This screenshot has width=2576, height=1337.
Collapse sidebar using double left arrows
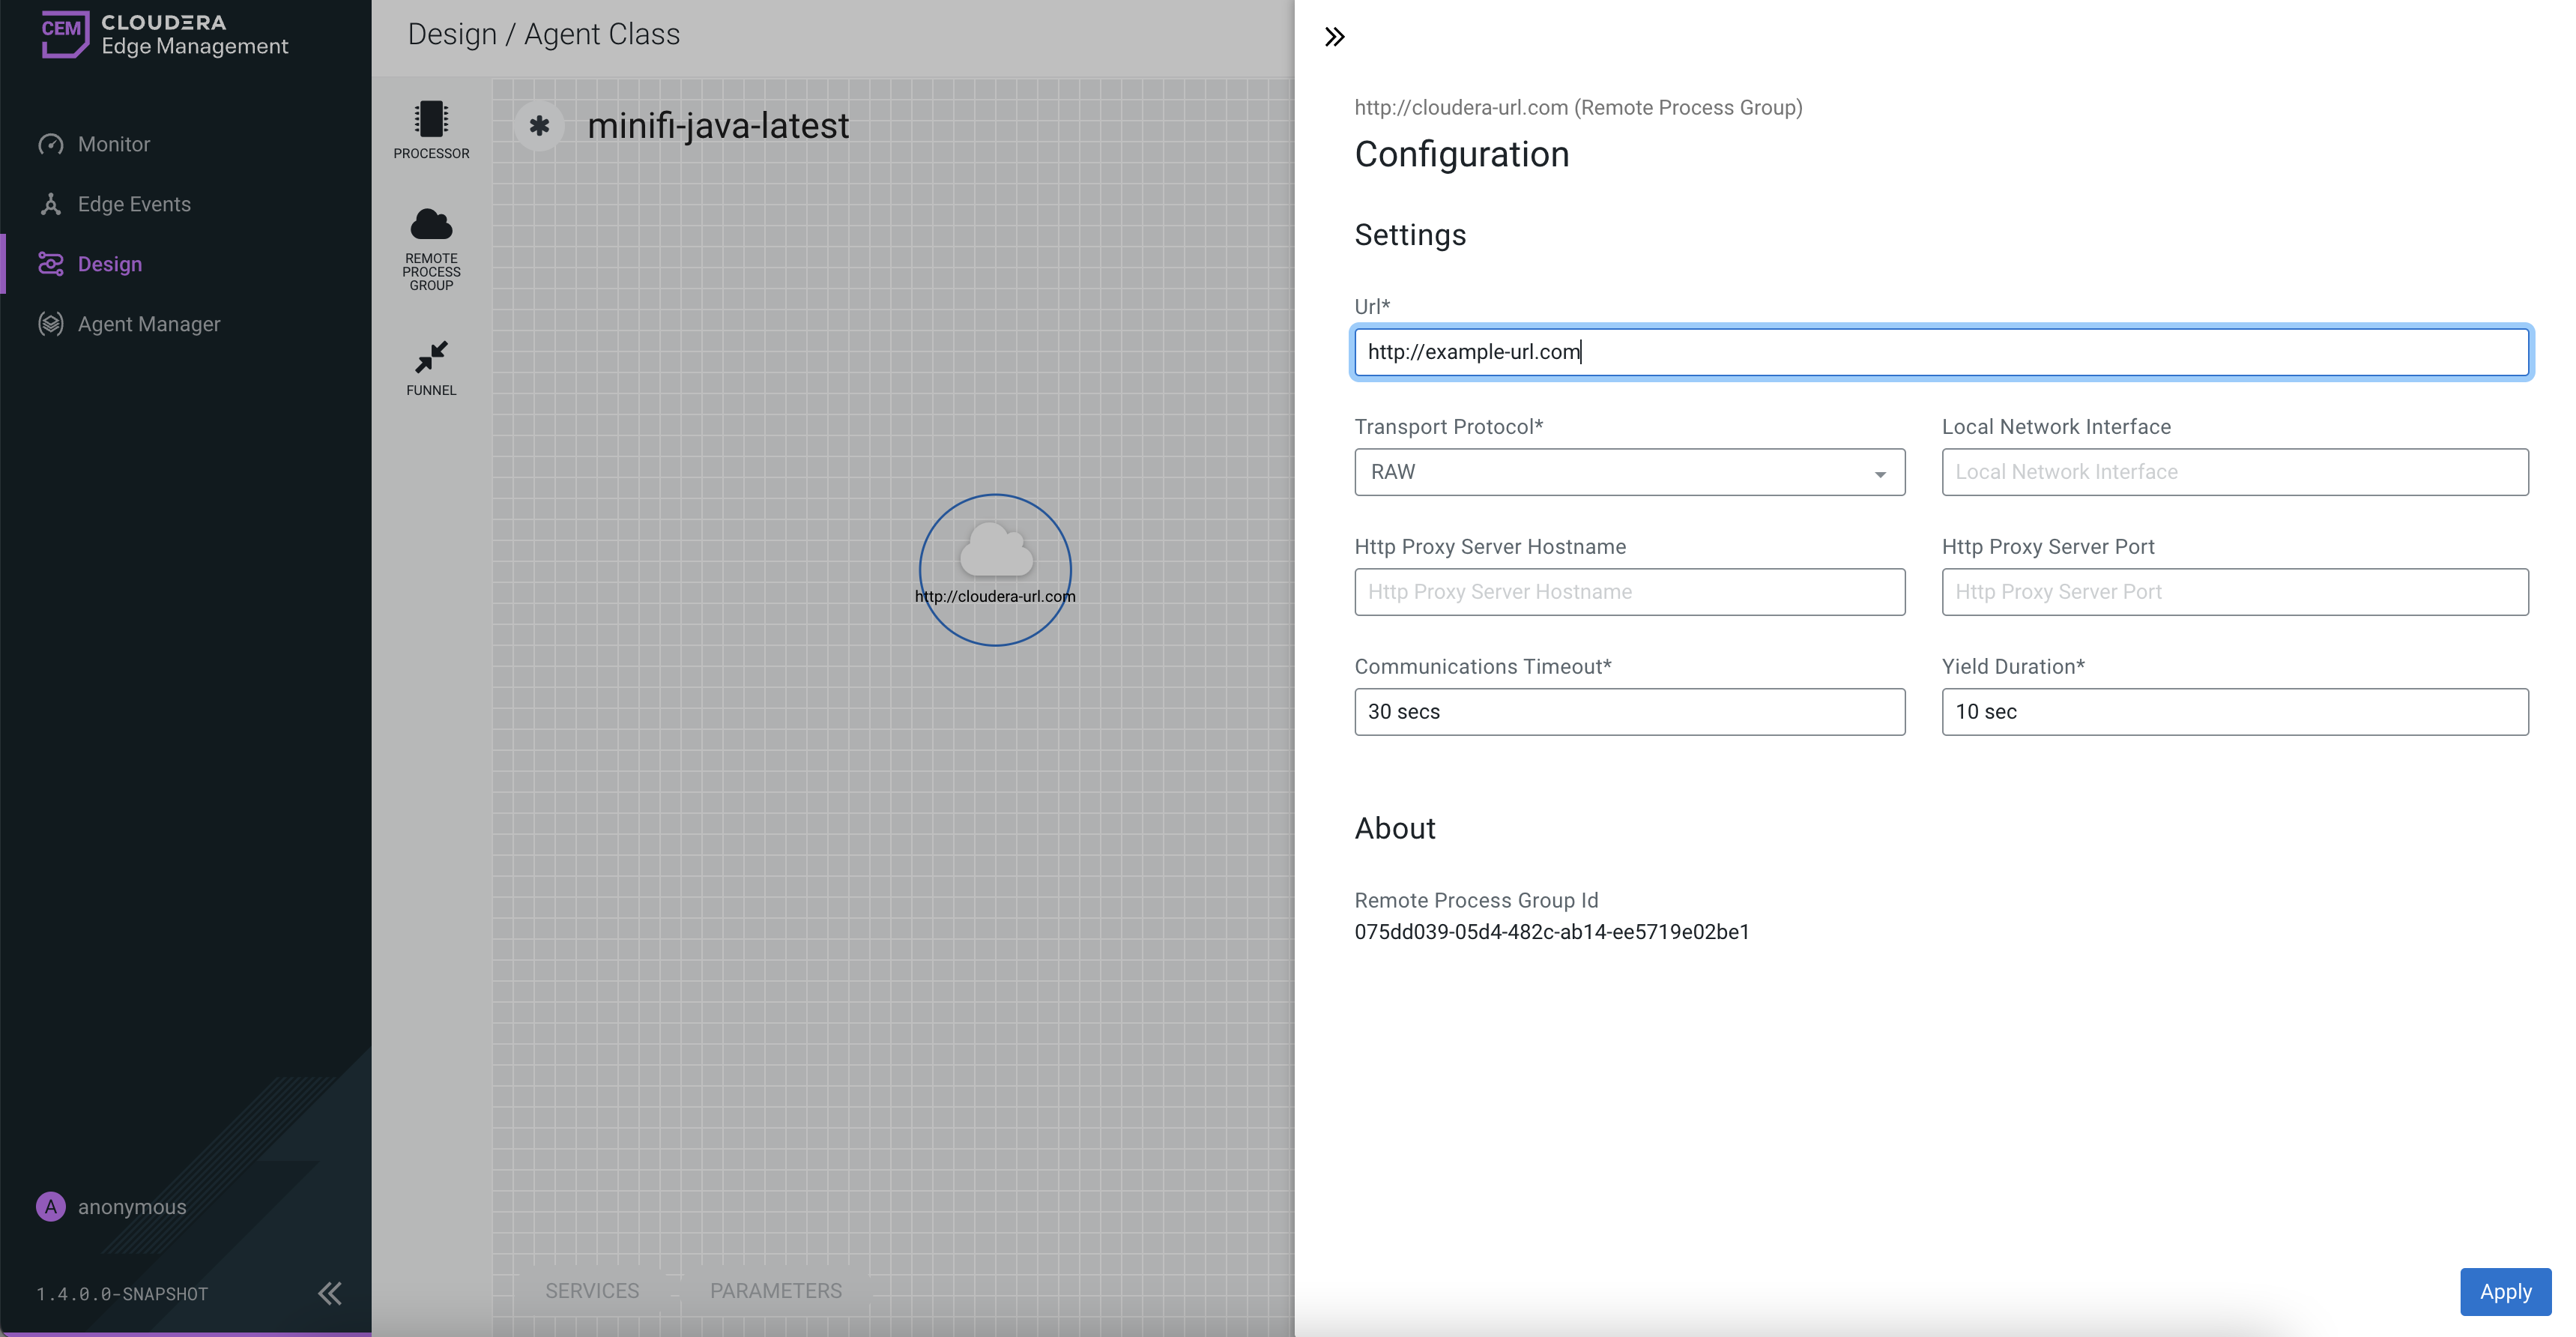point(329,1293)
